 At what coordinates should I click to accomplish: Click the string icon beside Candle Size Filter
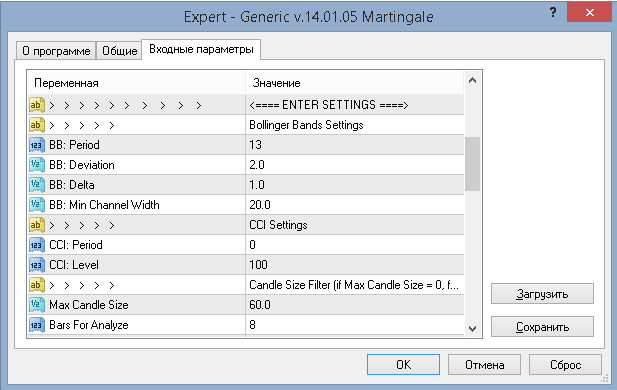[x=37, y=285]
